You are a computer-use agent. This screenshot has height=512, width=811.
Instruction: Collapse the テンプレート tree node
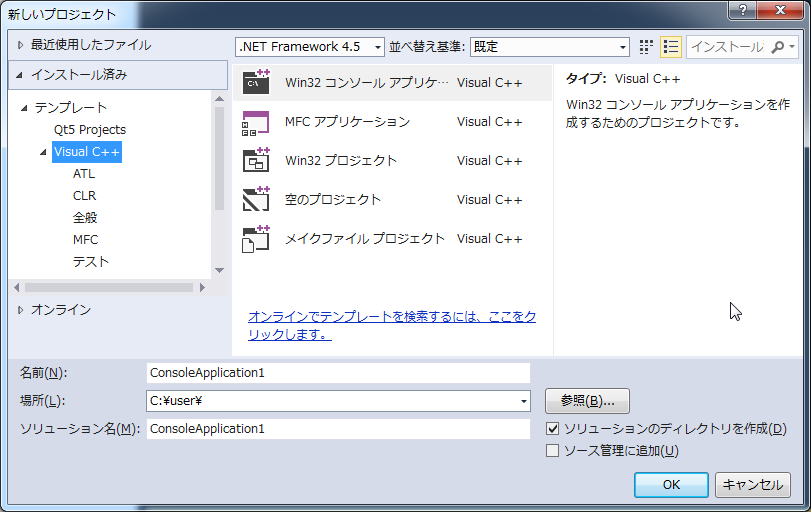point(24,108)
